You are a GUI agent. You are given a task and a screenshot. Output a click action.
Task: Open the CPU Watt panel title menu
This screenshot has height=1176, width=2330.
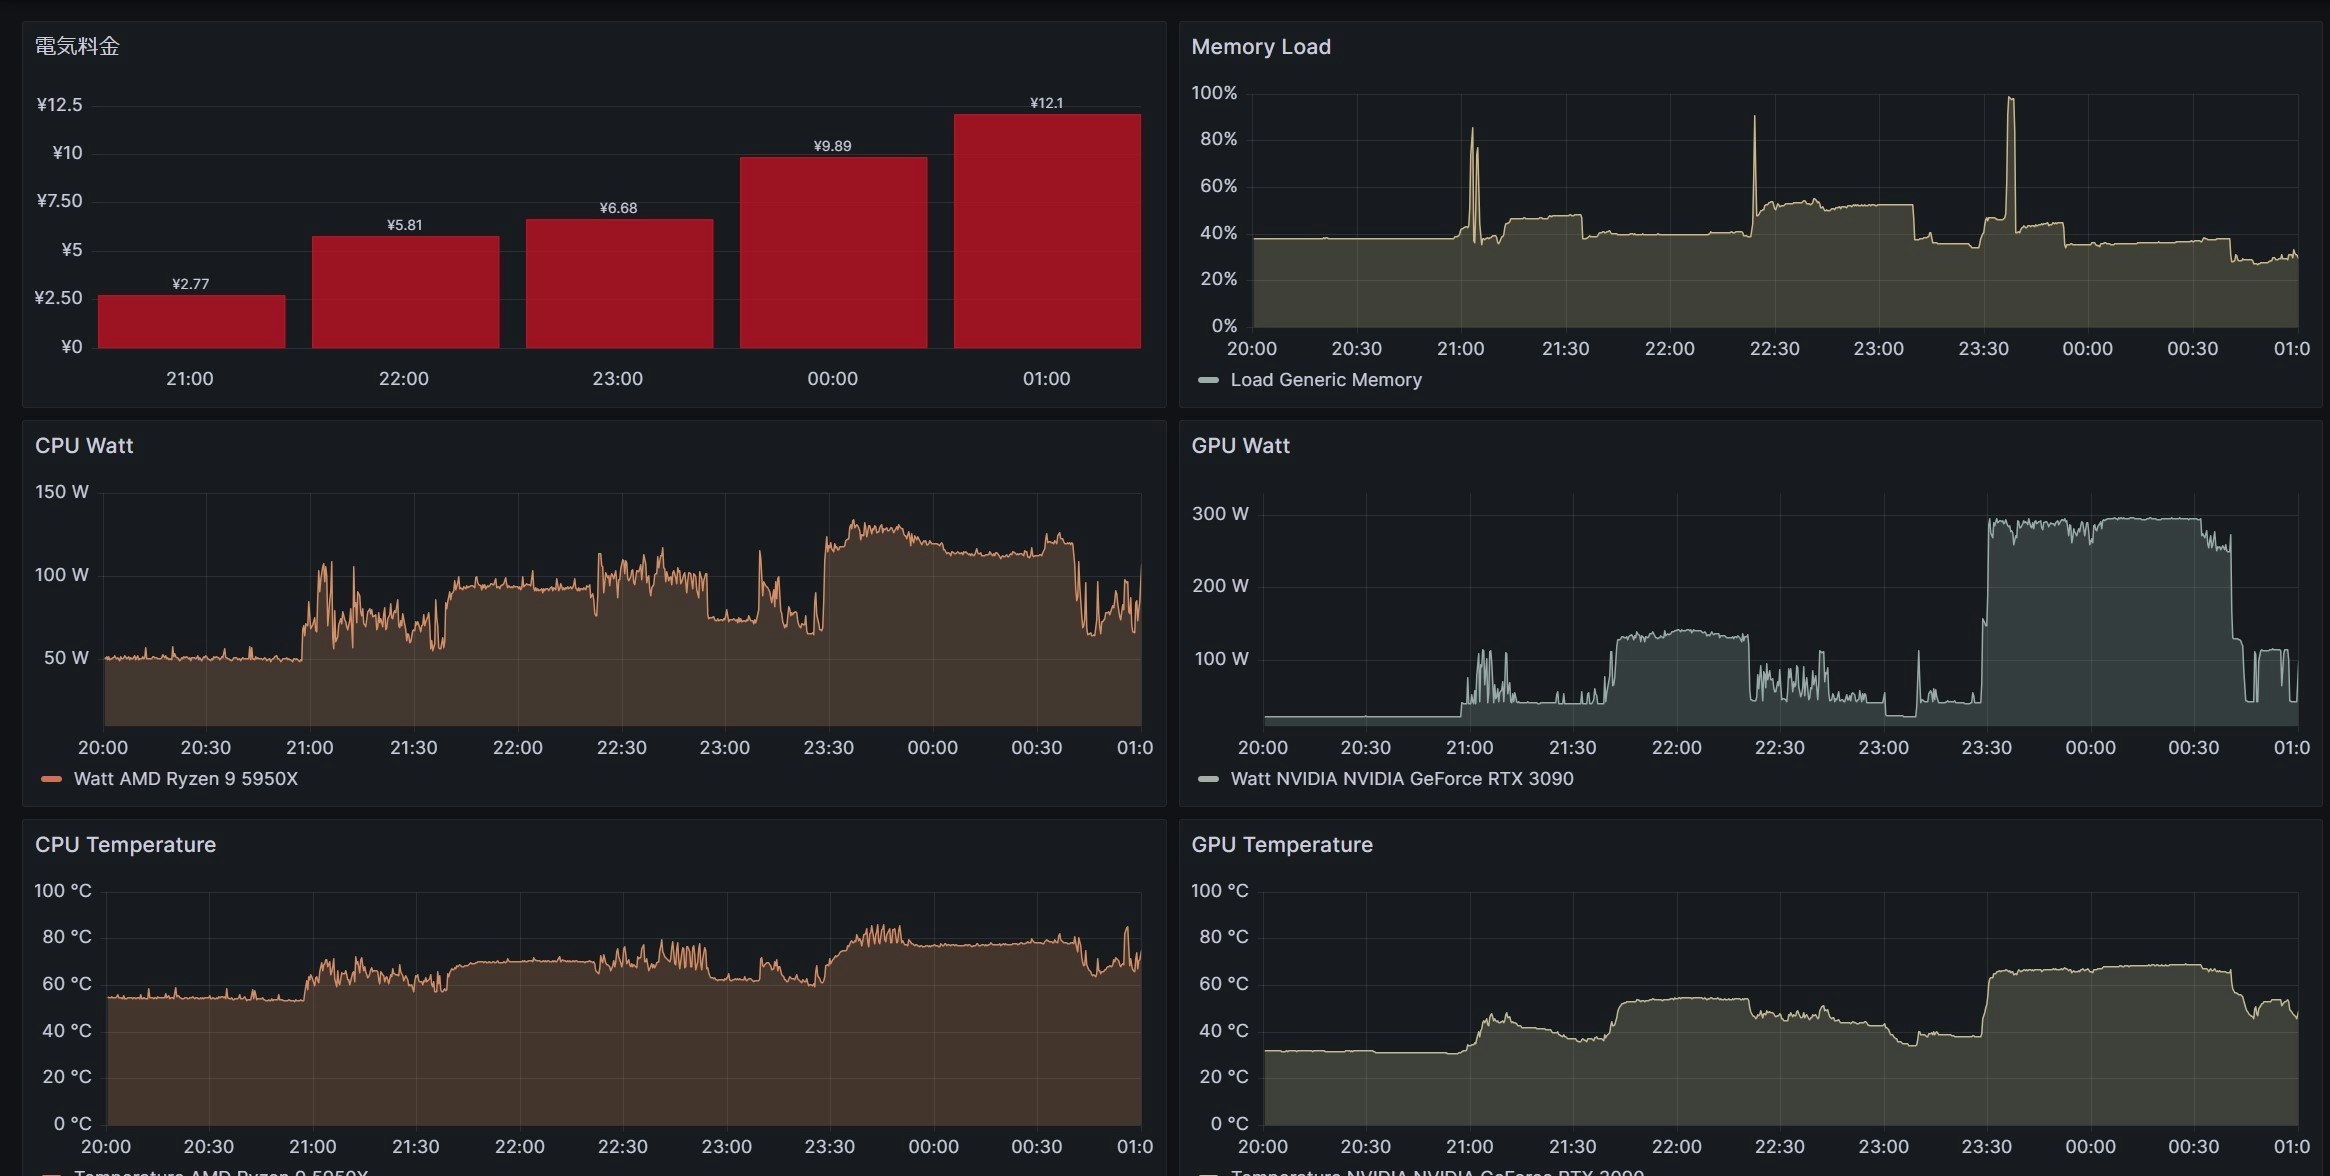click(84, 445)
